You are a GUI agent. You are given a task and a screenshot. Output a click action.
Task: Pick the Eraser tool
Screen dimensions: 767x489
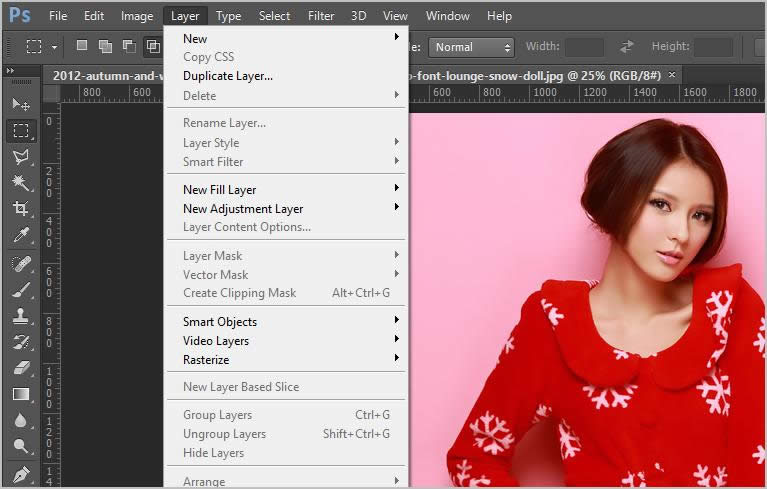(x=20, y=368)
